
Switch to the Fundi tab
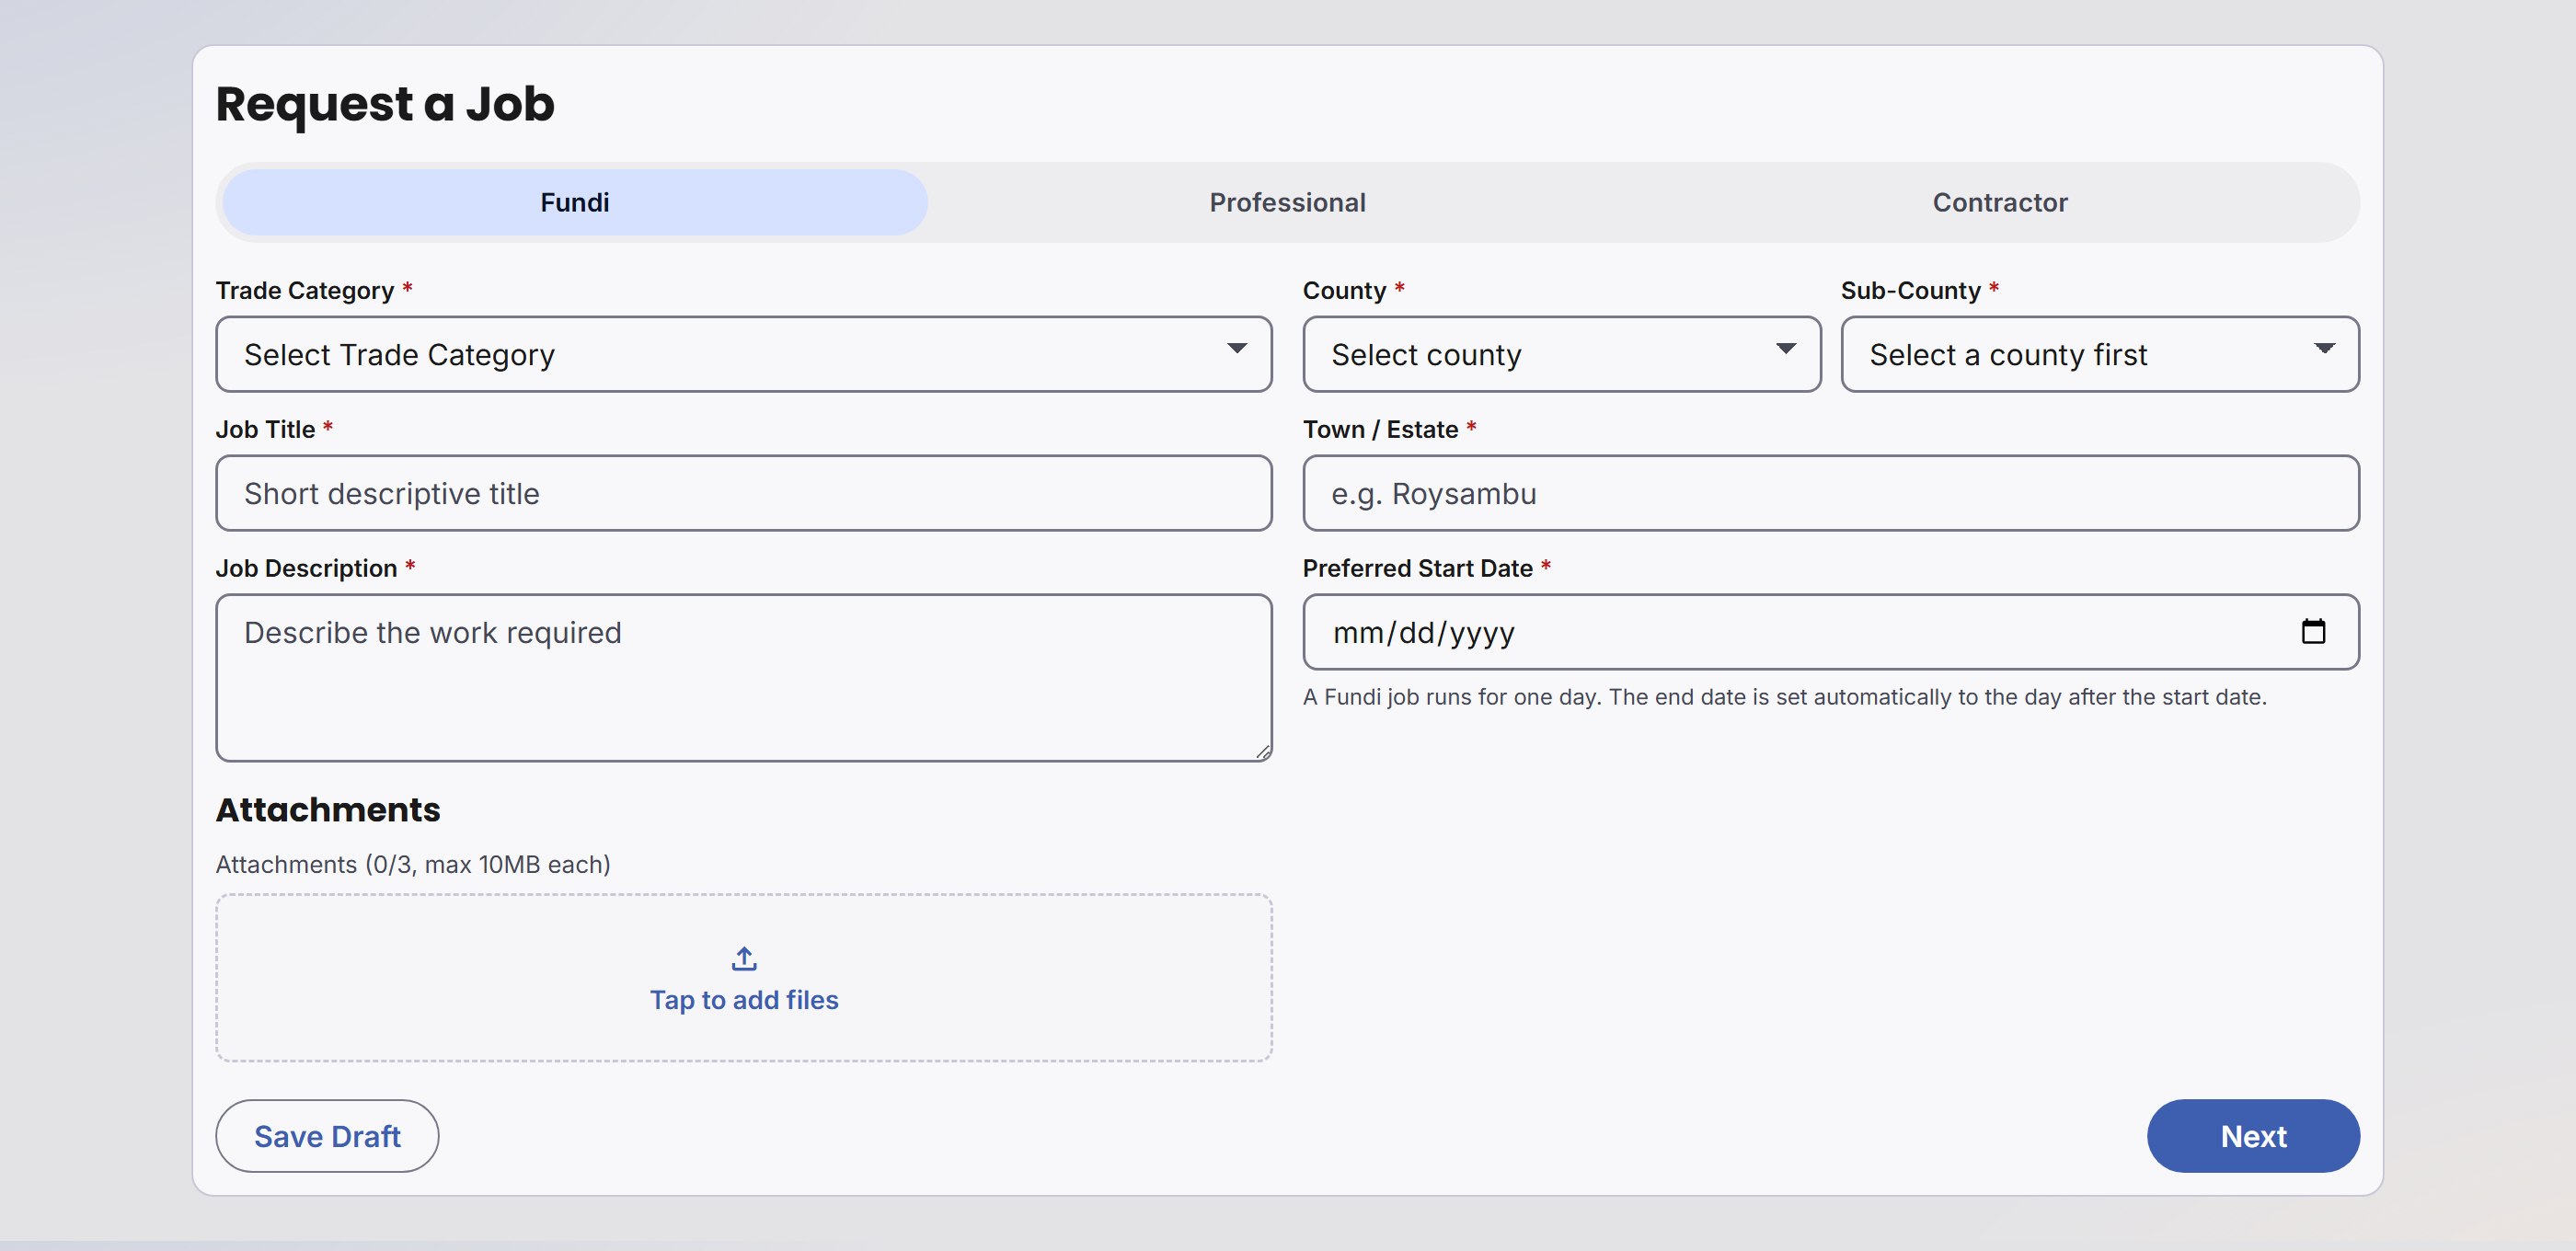click(575, 202)
